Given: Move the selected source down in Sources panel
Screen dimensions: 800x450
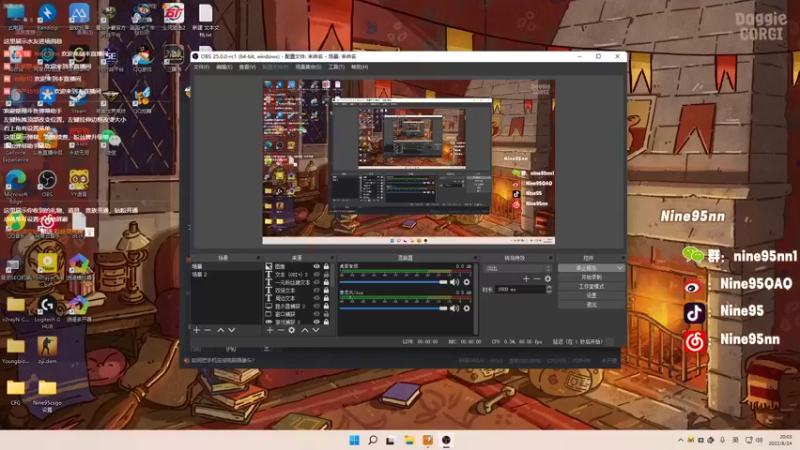Looking at the screenshot, I should (x=316, y=330).
